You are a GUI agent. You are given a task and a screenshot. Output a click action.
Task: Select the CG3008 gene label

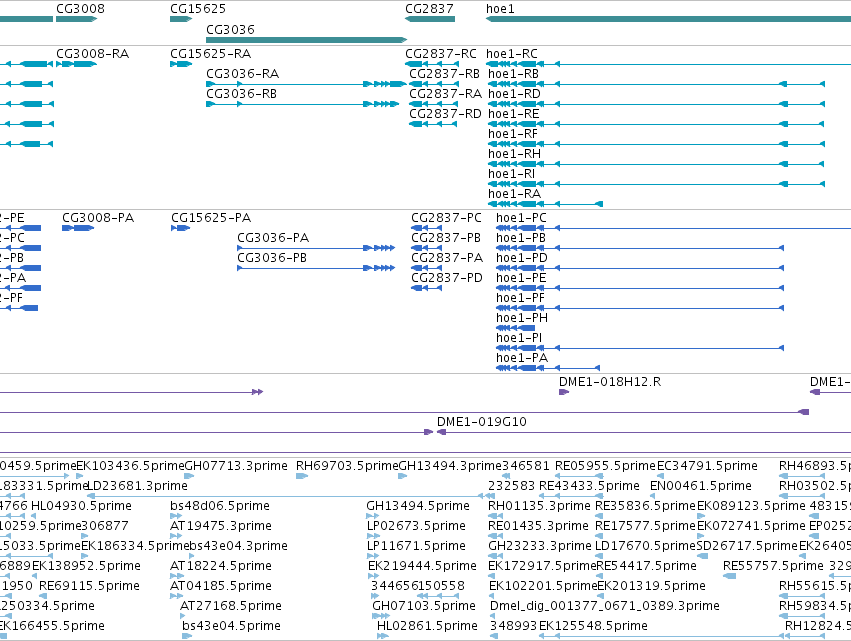click(80, 9)
